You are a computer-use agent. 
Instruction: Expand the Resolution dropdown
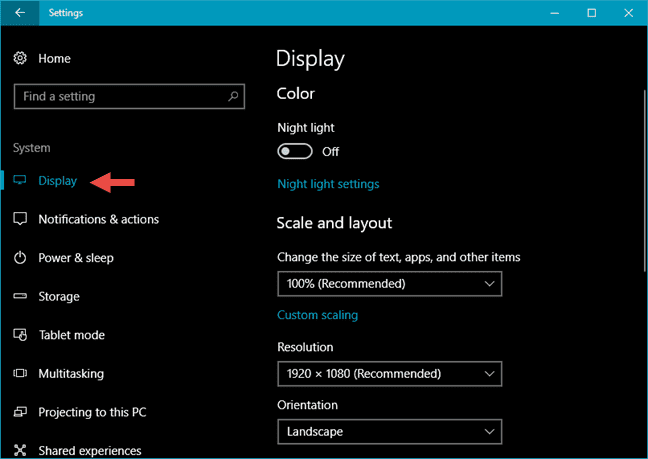(x=389, y=374)
